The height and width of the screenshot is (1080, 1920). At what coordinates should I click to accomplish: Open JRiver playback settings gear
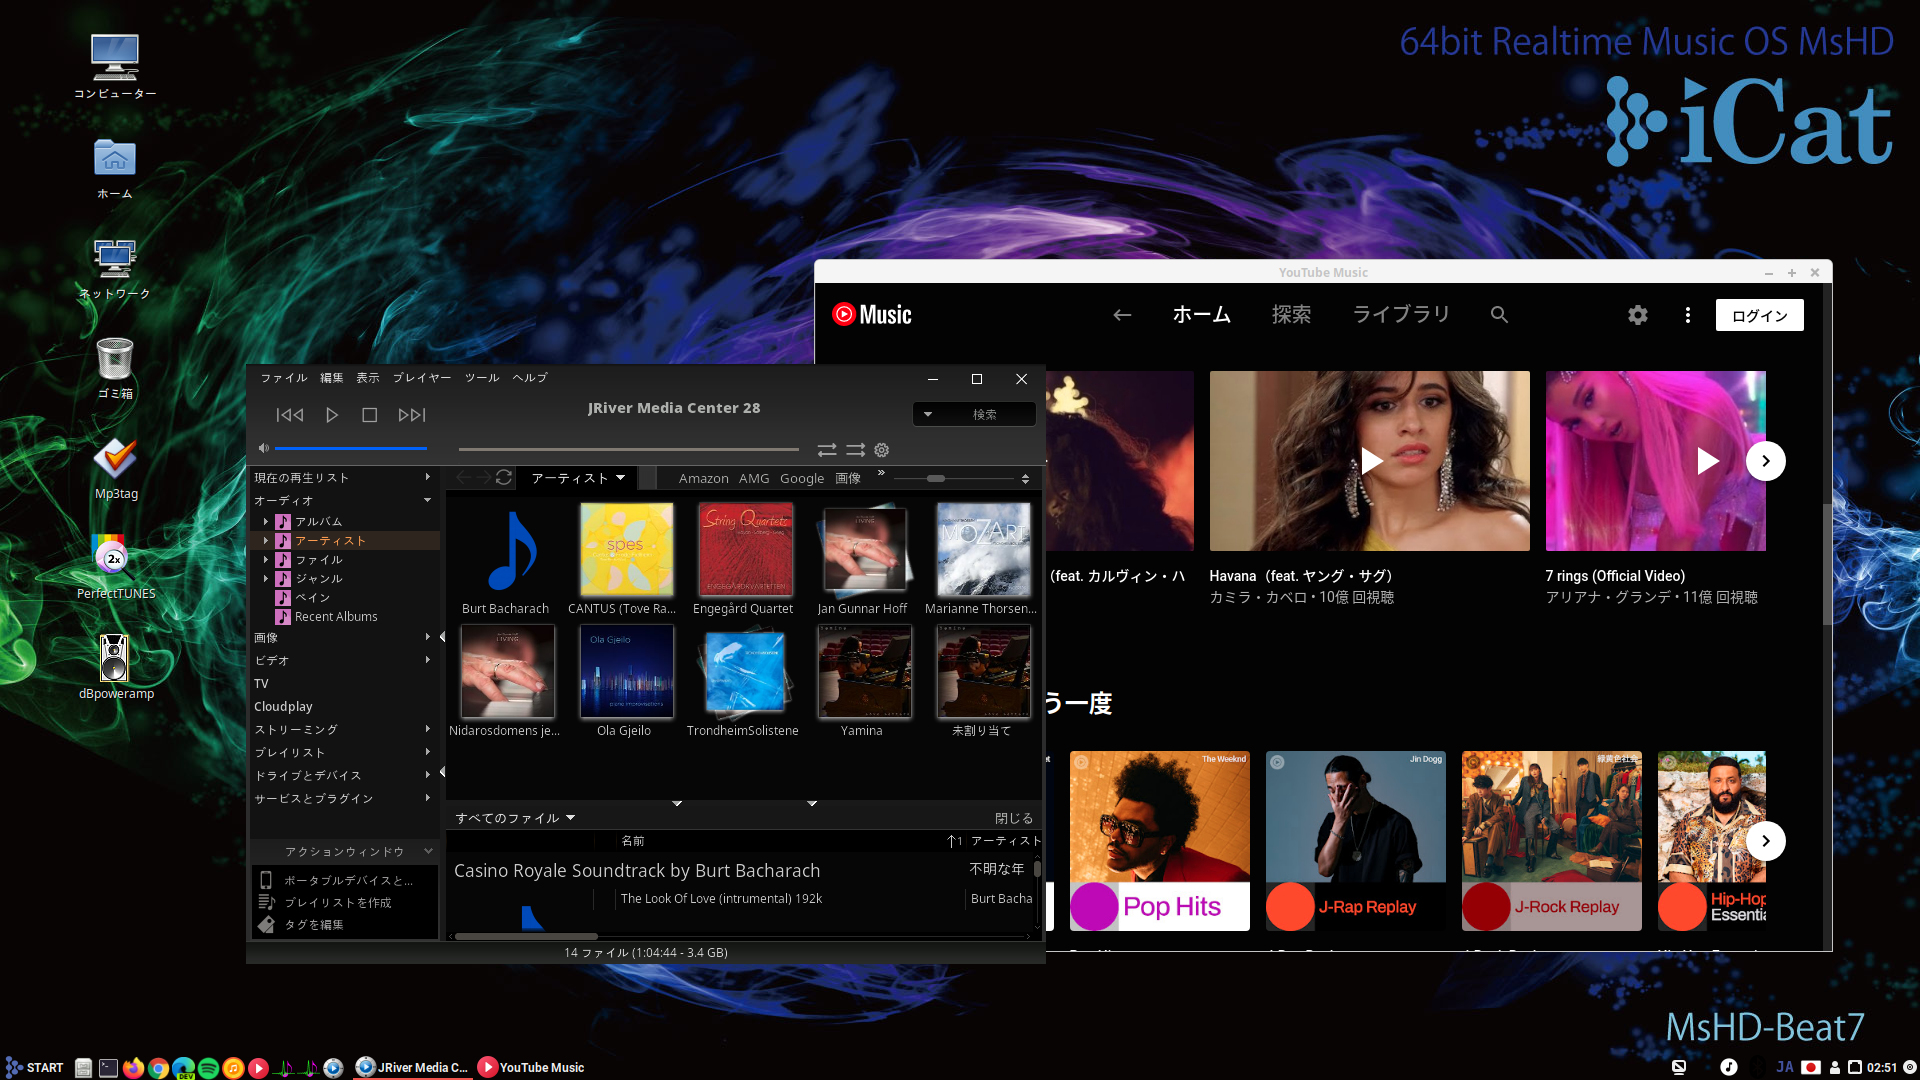click(x=882, y=450)
